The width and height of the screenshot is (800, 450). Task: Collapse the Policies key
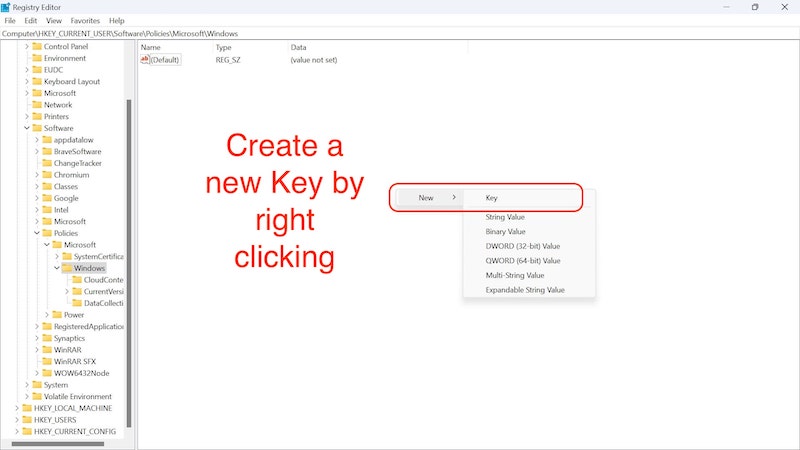[x=37, y=233]
